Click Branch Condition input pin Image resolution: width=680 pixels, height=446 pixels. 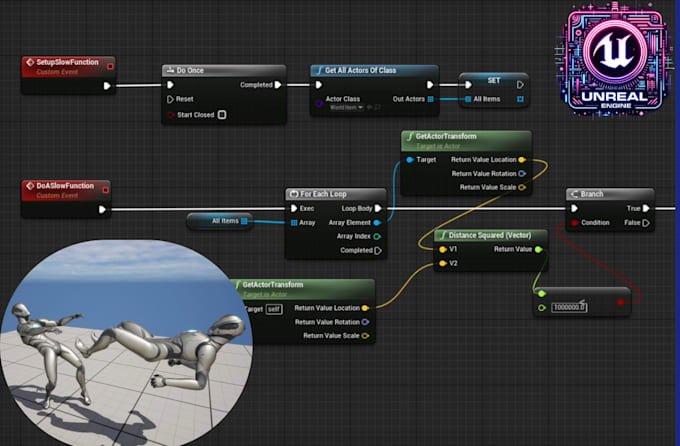574,223
